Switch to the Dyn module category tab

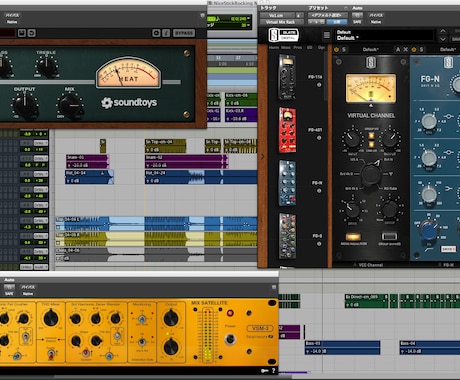321,48
